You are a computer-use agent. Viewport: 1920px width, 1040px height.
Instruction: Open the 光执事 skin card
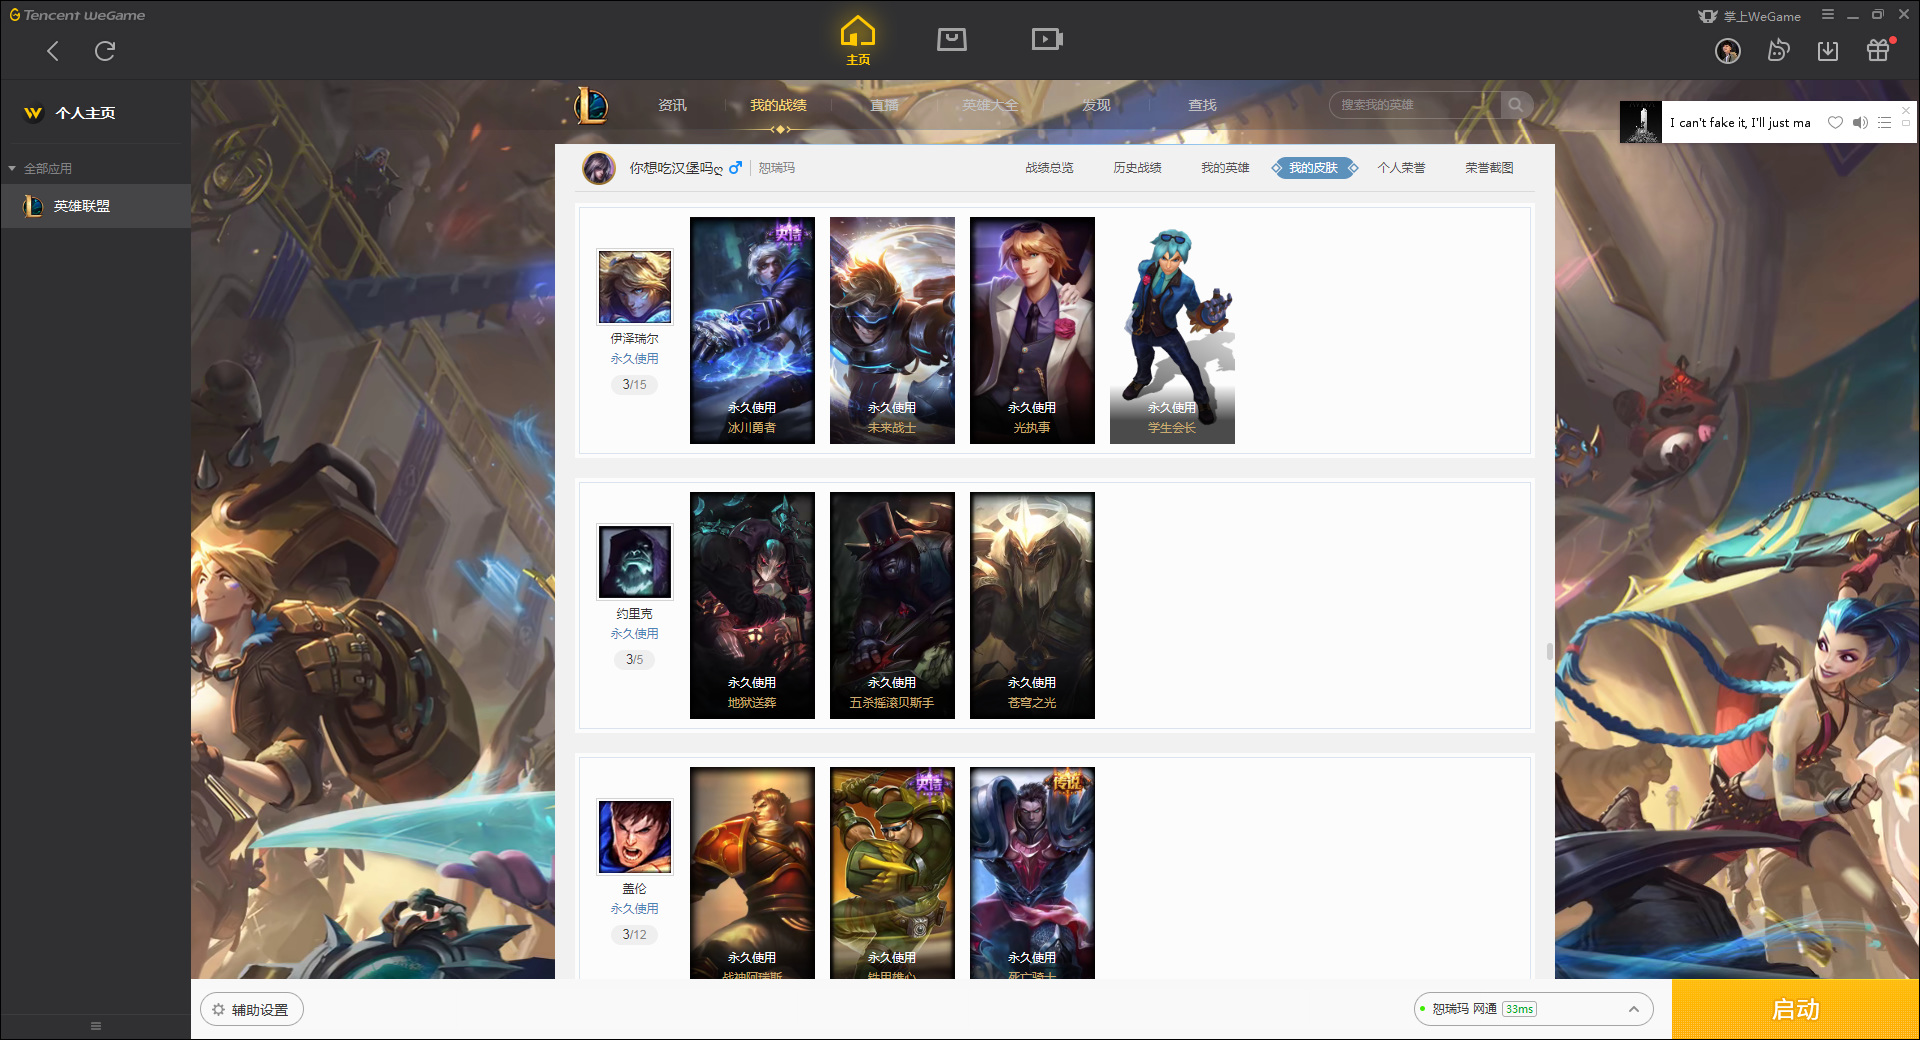point(1032,330)
